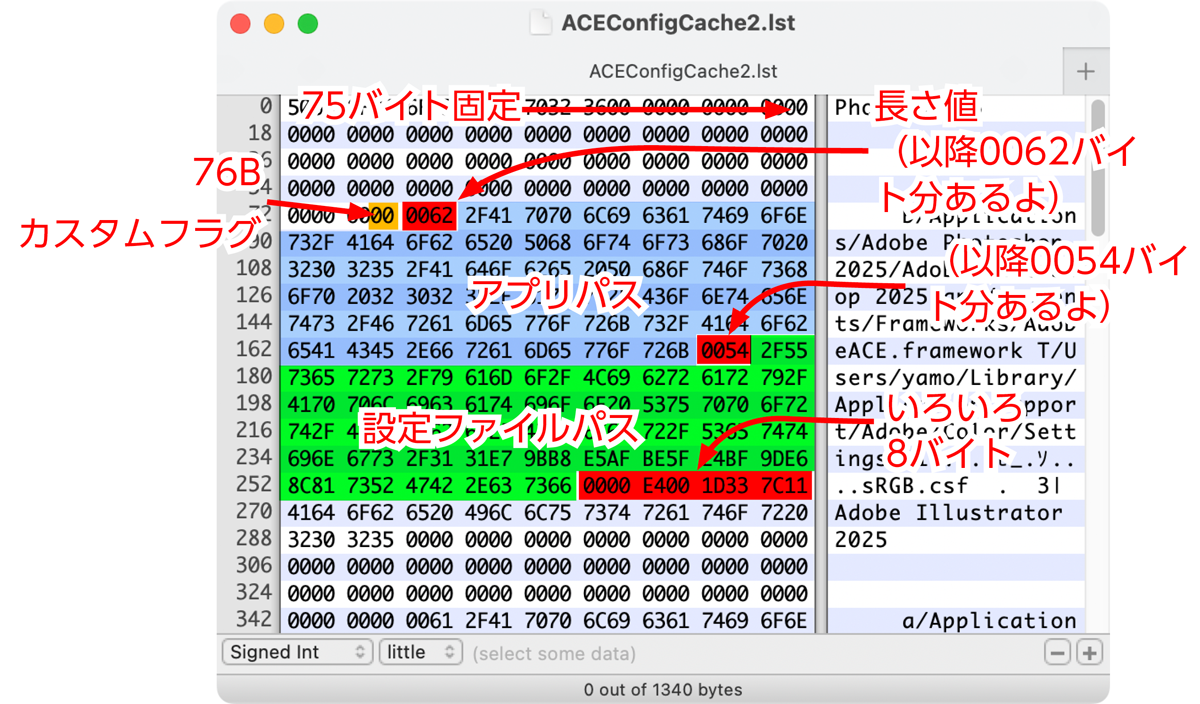Click line number 306 in the gutter

[253, 565]
